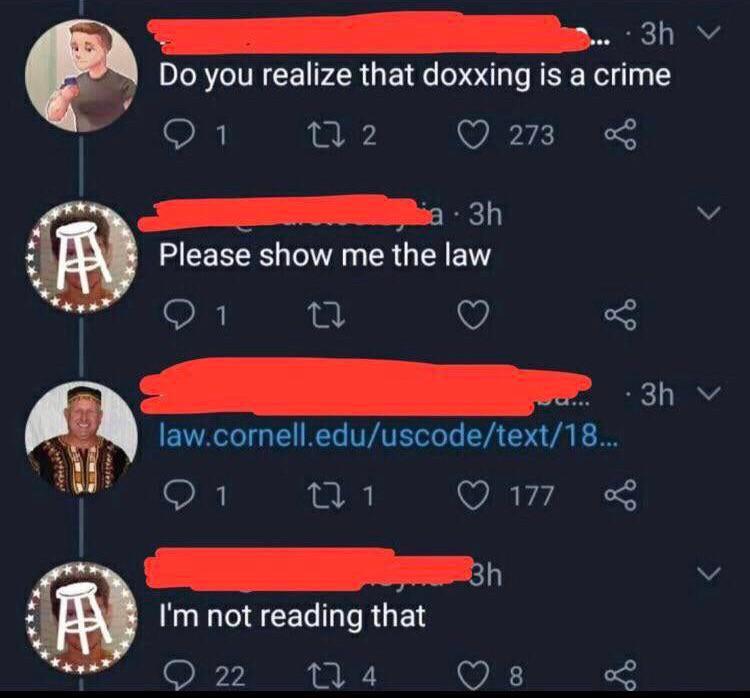The width and height of the screenshot is (750, 698).
Task: Share the 'Please show me the law' tweet
Action: (620, 315)
